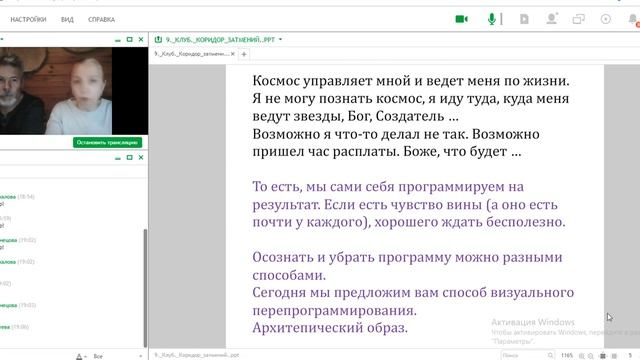Click the 18:54 chat message timestamp
640x360 pixels.
[26, 197]
